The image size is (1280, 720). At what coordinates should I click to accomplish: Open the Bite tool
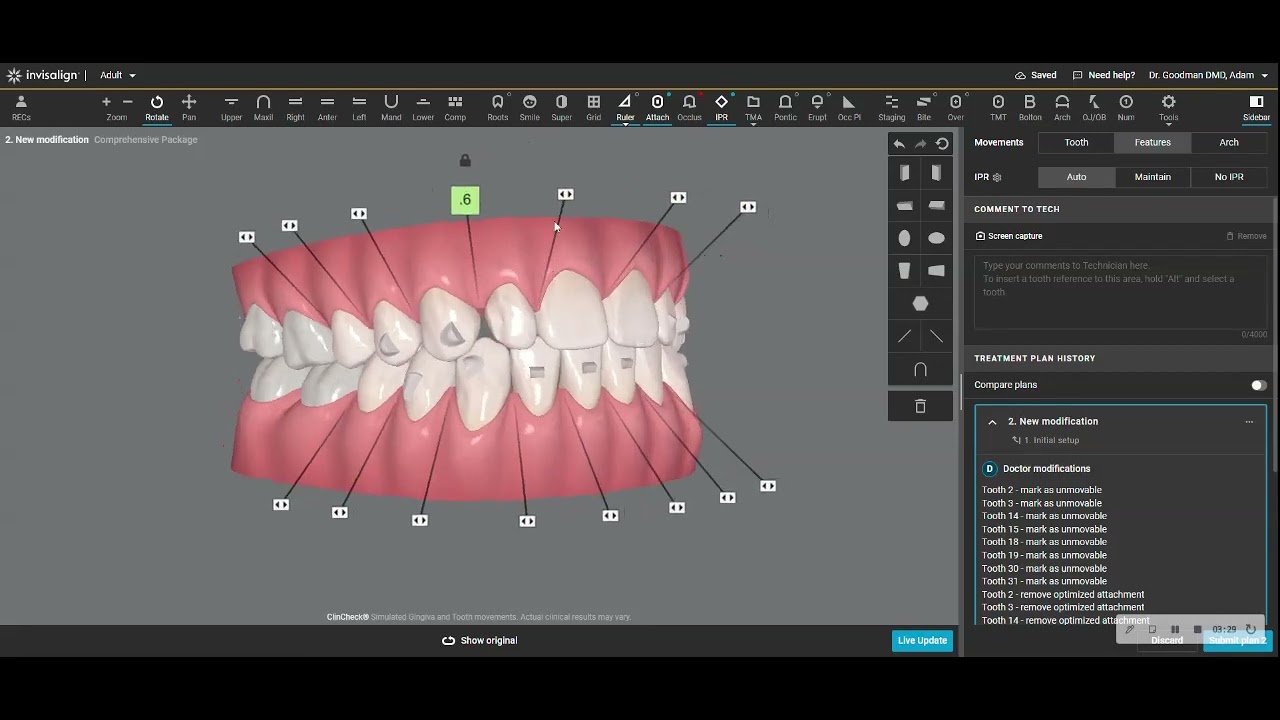924,108
